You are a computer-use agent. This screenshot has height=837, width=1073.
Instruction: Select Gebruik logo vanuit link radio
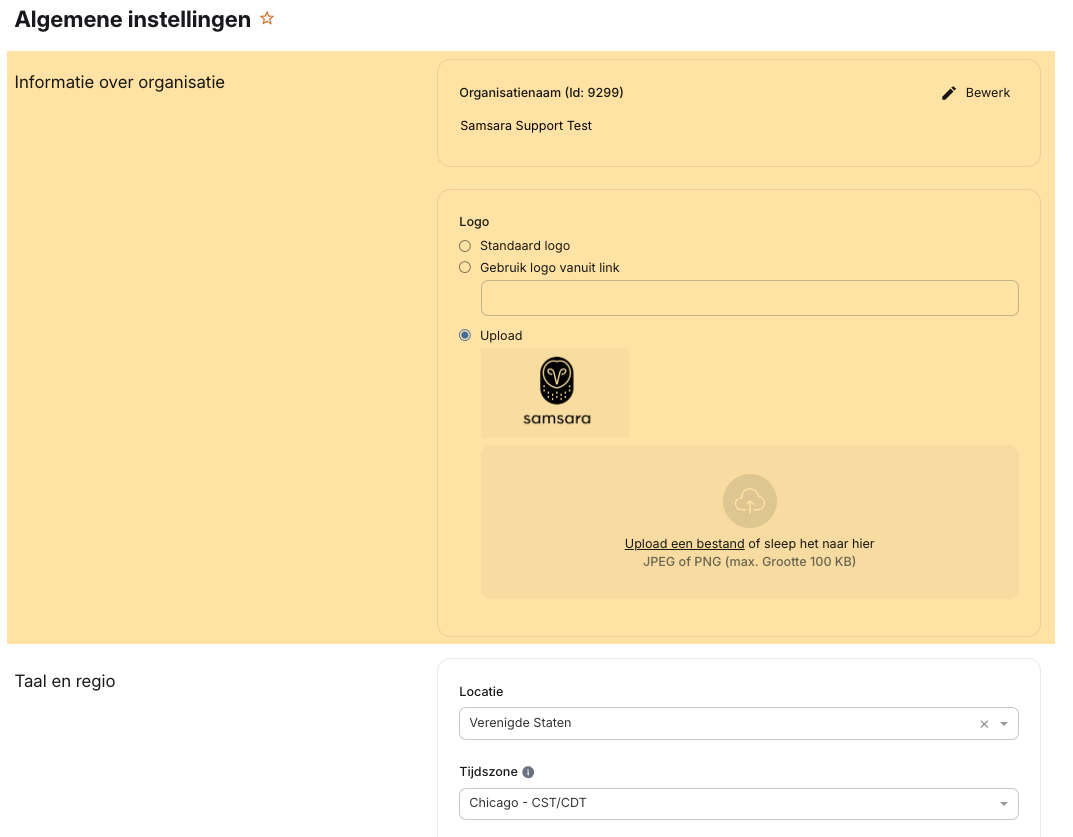tap(465, 268)
